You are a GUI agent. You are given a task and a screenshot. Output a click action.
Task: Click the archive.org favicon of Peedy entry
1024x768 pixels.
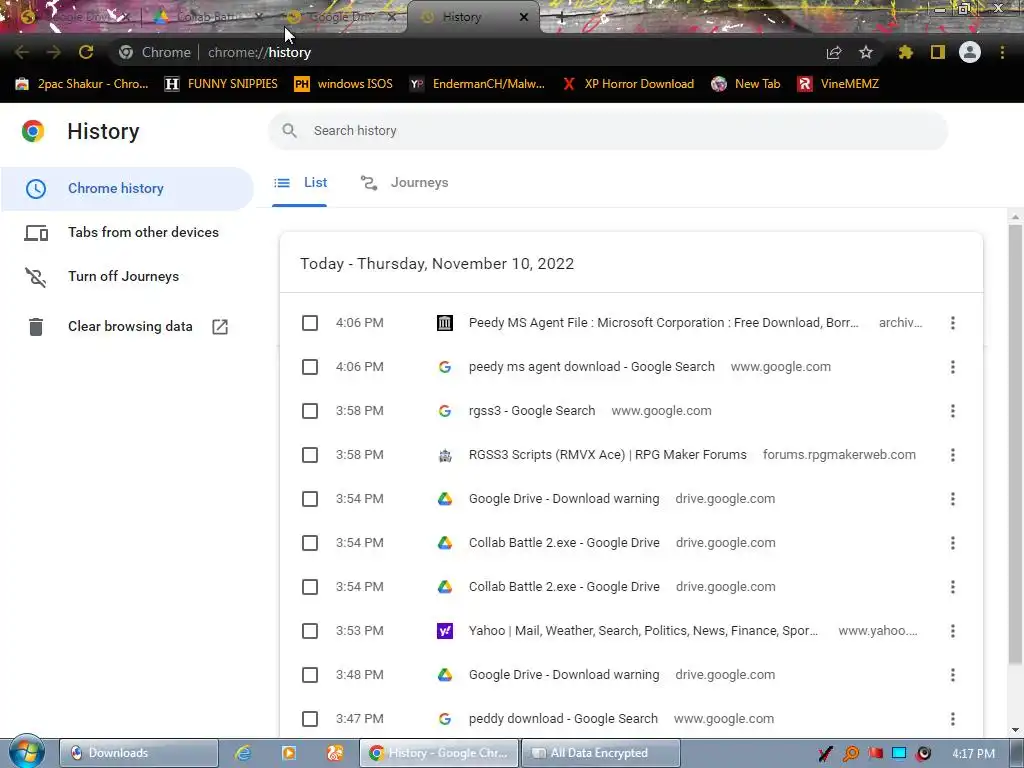point(445,323)
